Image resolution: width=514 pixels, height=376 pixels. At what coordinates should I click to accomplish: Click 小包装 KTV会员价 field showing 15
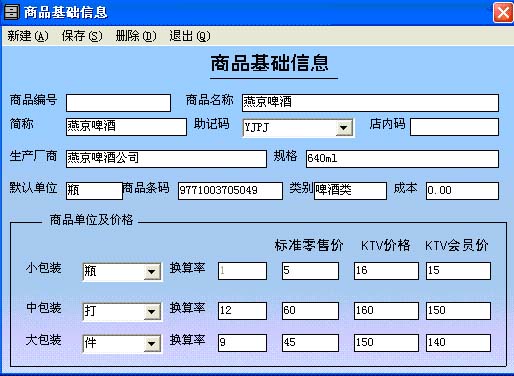pos(458,271)
